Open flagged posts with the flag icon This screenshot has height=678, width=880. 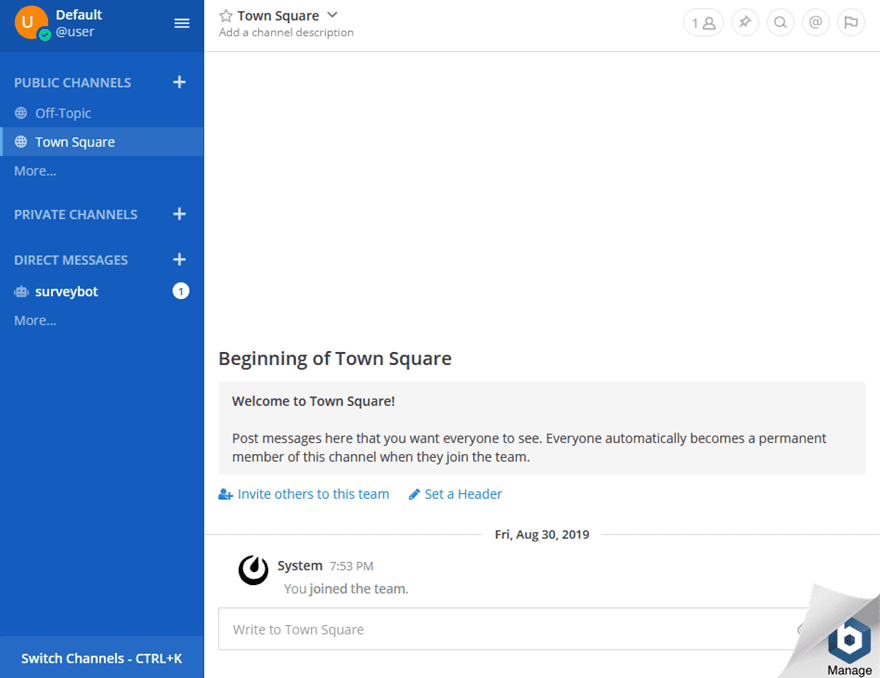tap(851, 22)
